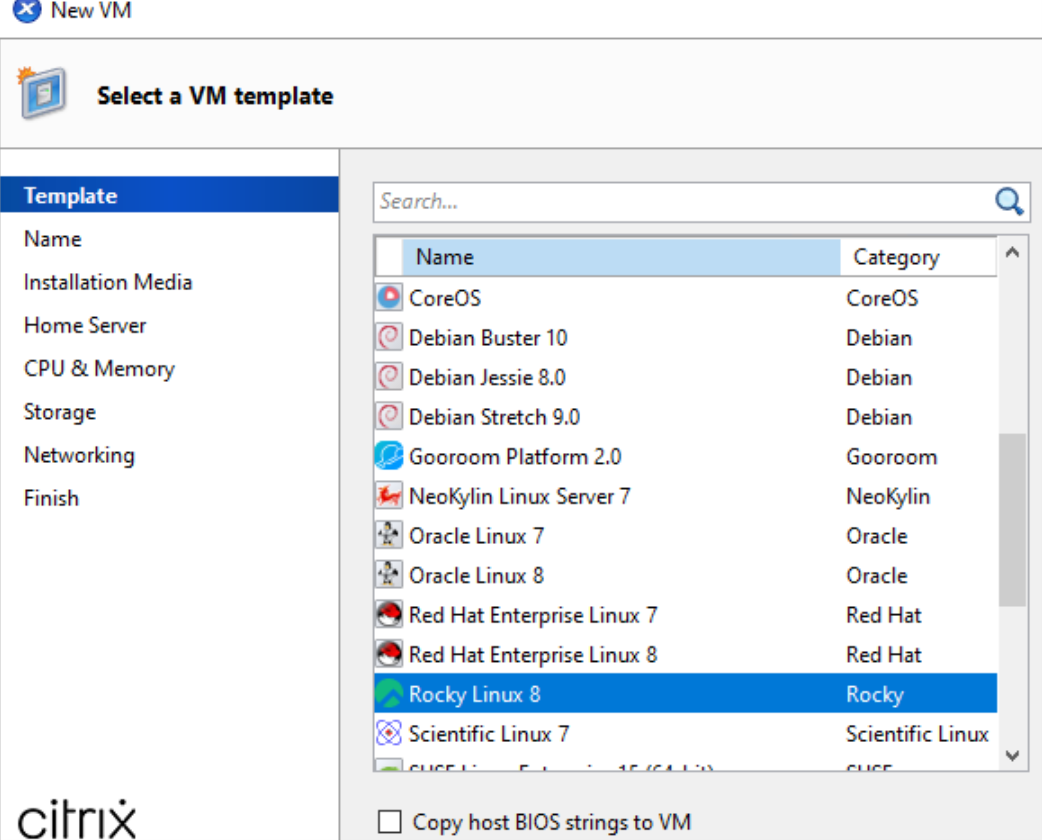Select the Scientific Linux 7 atom icon
1042x840 pixels.
[389, 734]
